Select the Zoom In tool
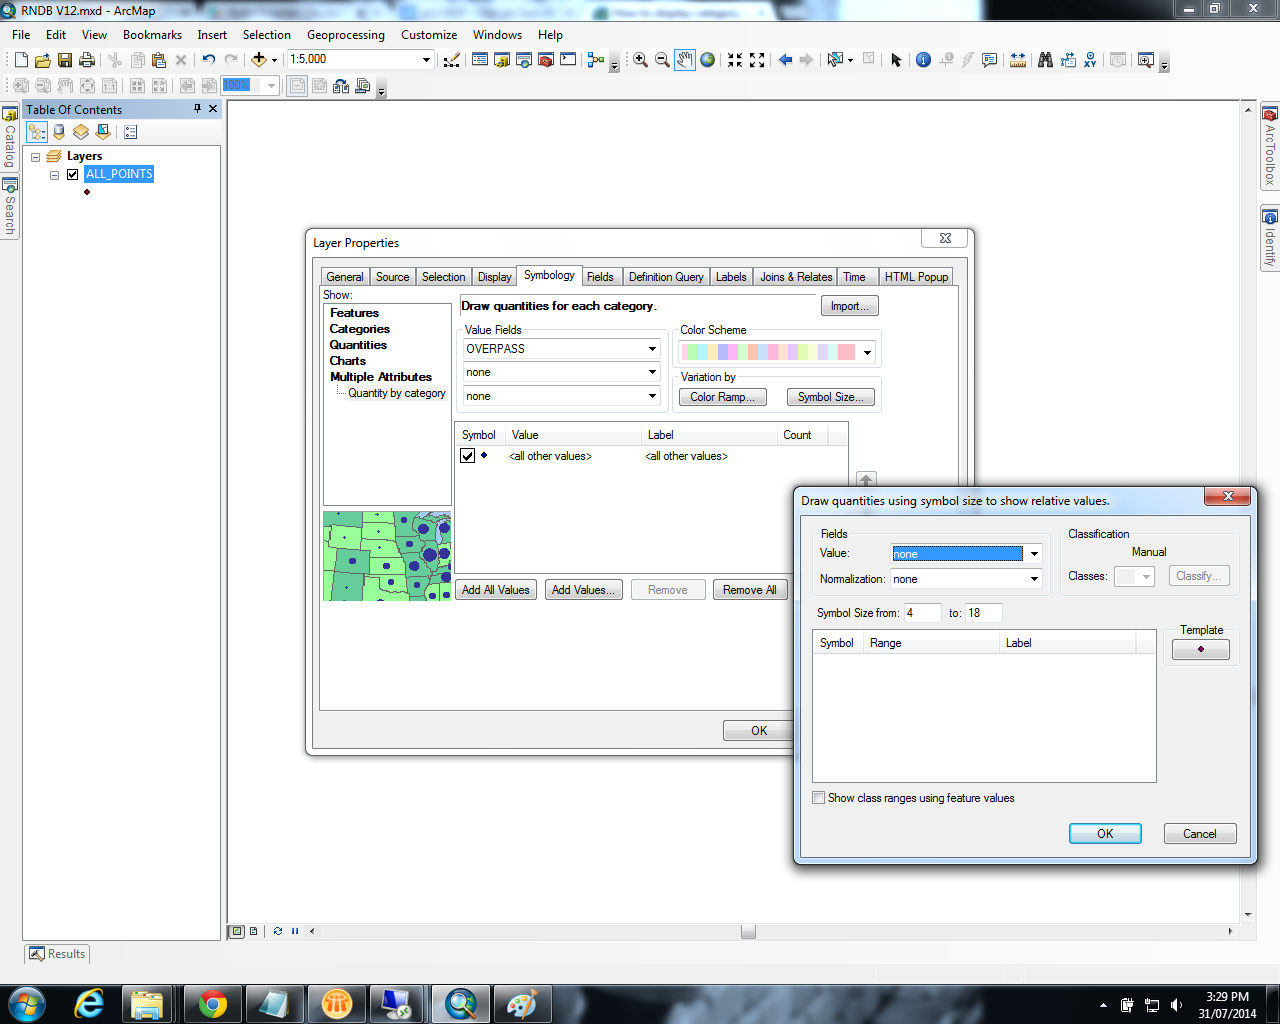The image size is (1280, 1024). click(x=640, y=60)
